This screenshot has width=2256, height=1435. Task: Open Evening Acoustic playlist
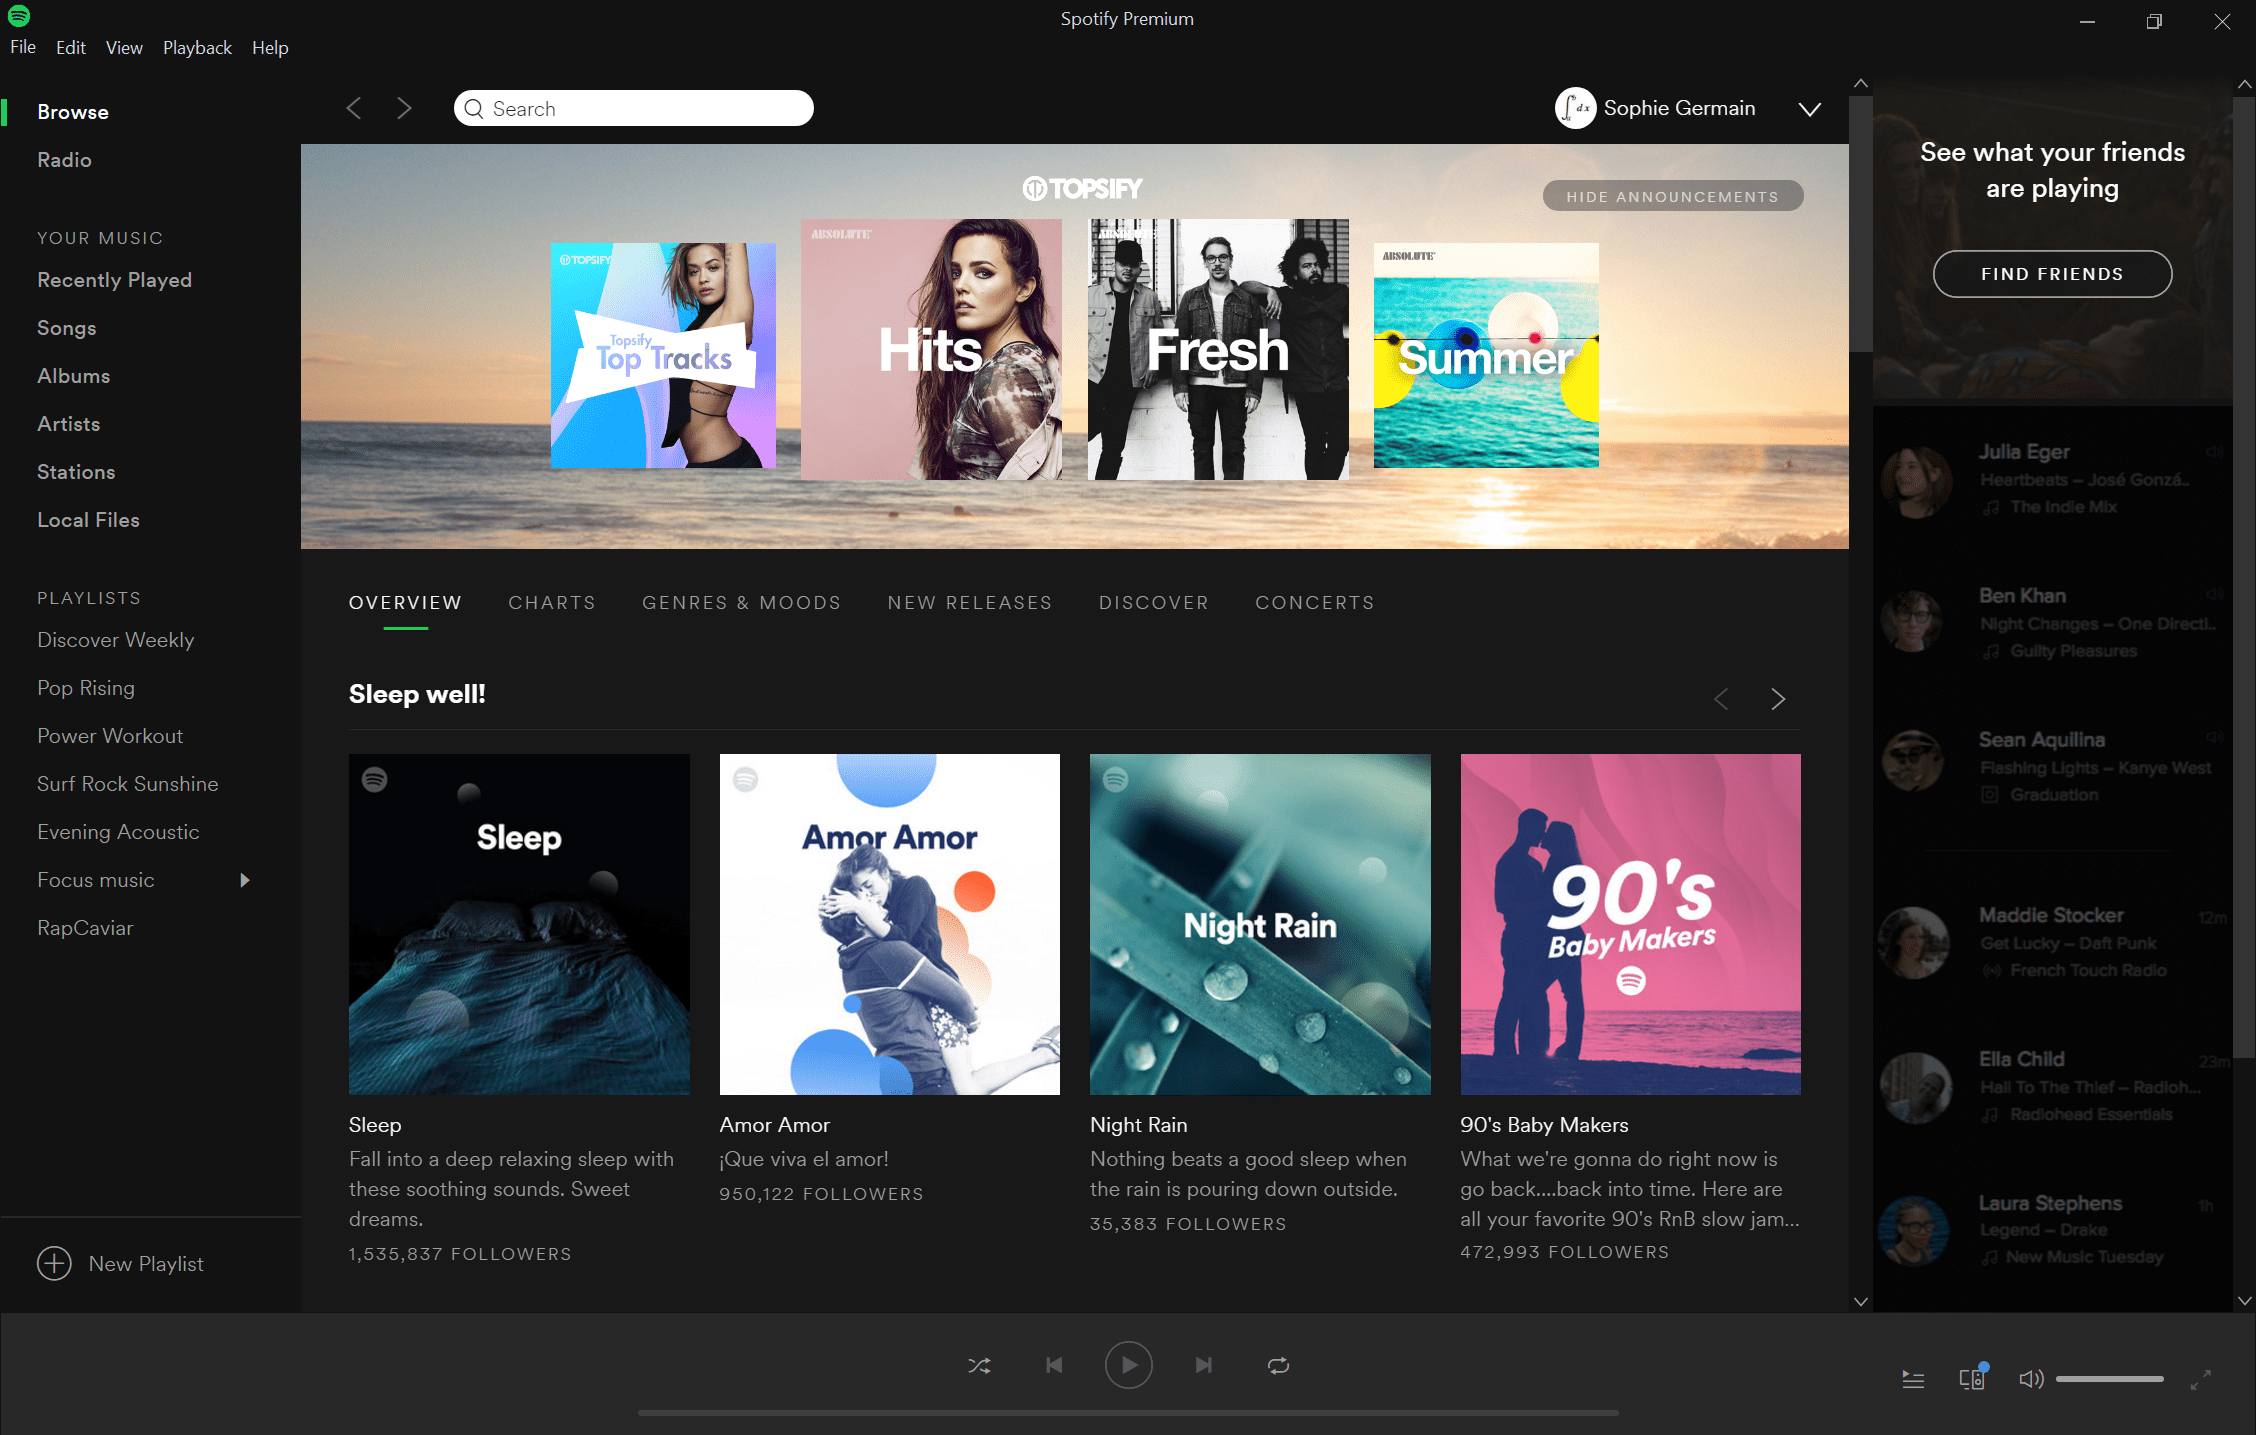pyautogui.click(x=118, y=832)
